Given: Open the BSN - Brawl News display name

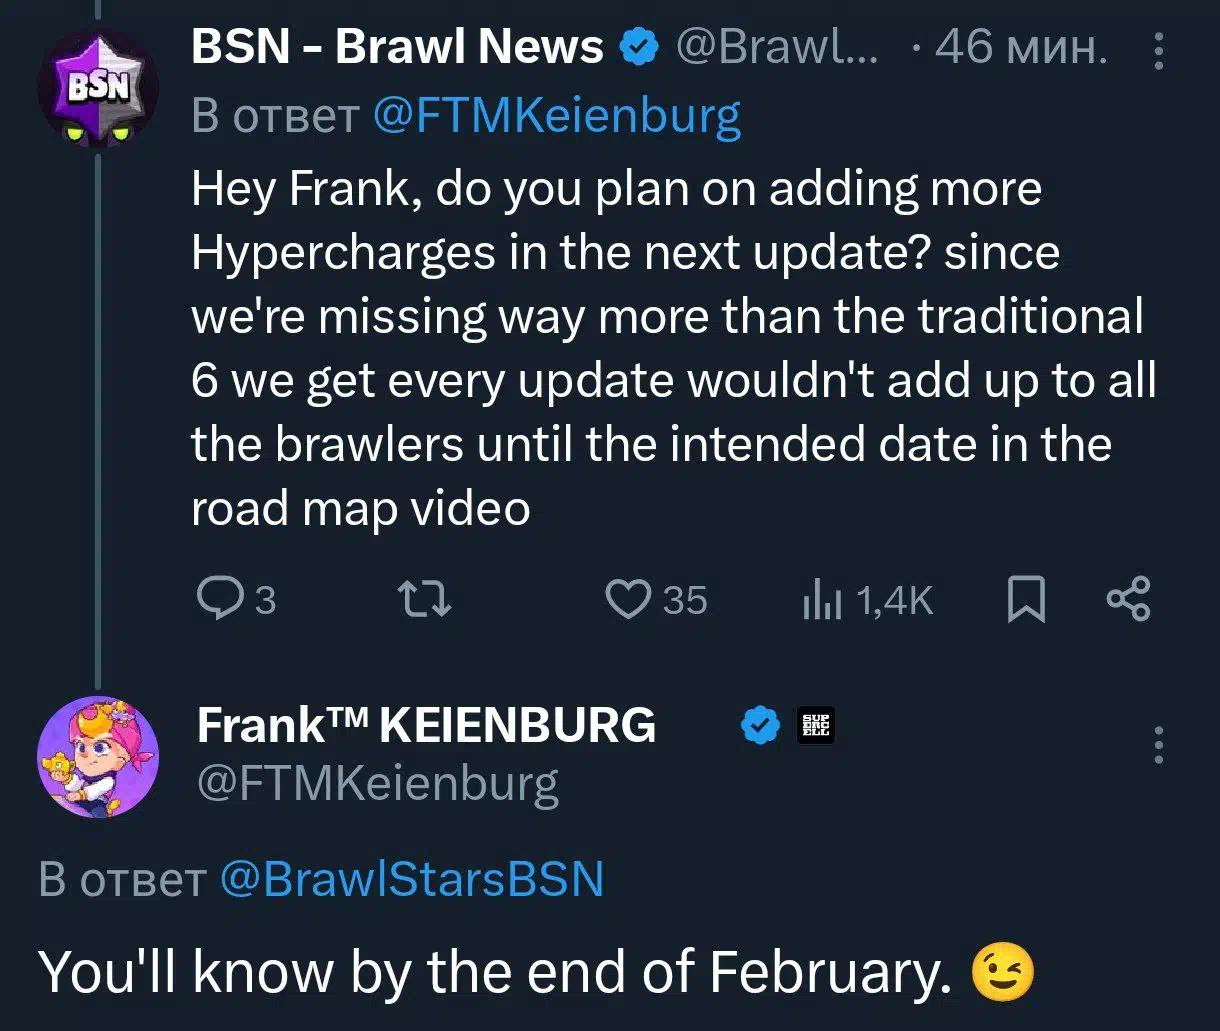Looking at the screenshot, I should pyautogui.click(x=398, y=47).
